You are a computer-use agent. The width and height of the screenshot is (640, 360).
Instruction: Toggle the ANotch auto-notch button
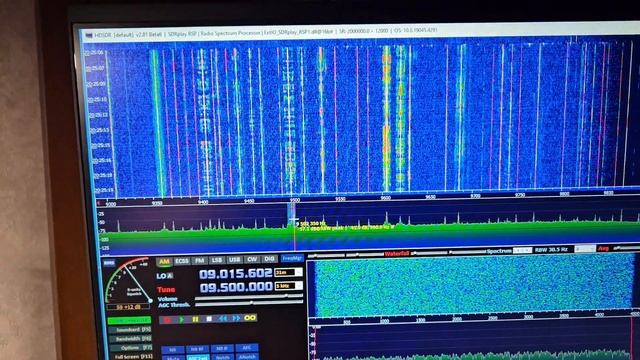click(x=247, y=356)
